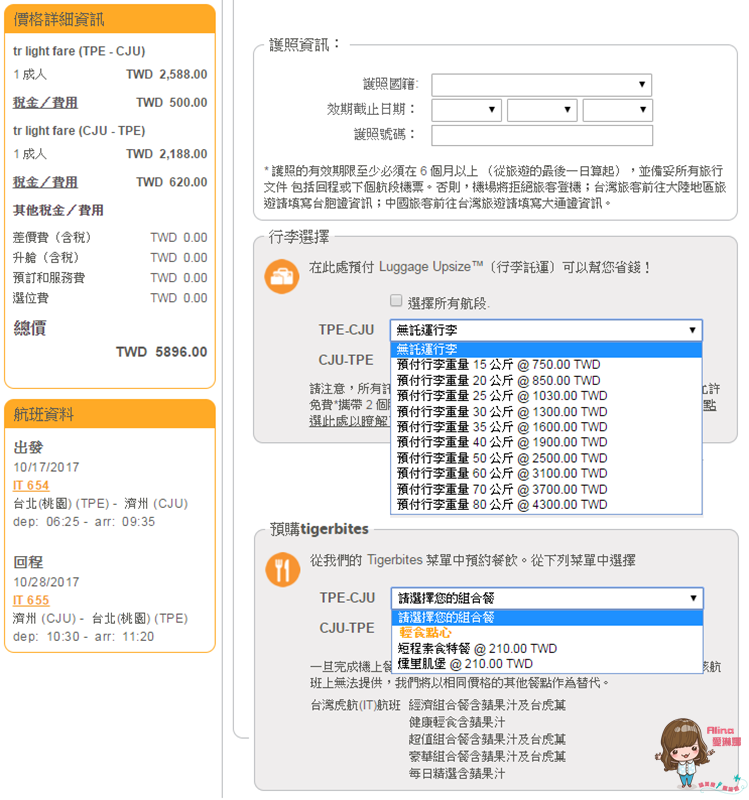This screenshot has height=800, width=749.
Task: Select 15 公斤 @ 750.00 TWD luggage option
Action: pyautogui.click(x=546, y=365)
